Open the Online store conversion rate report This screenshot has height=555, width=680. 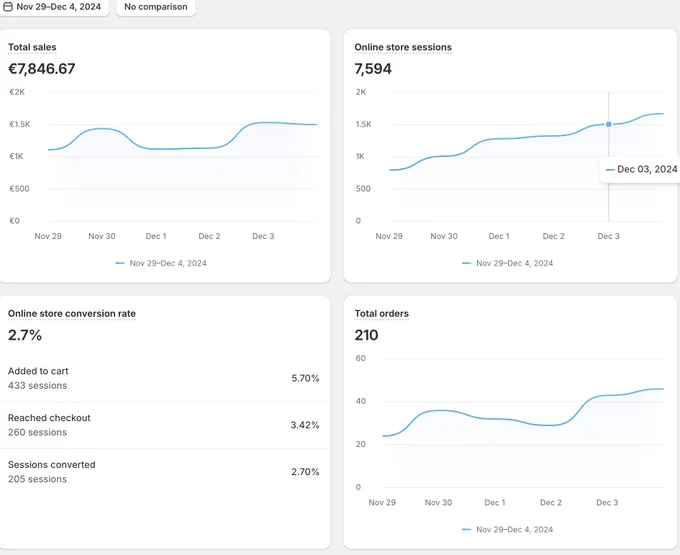[72, 313]
